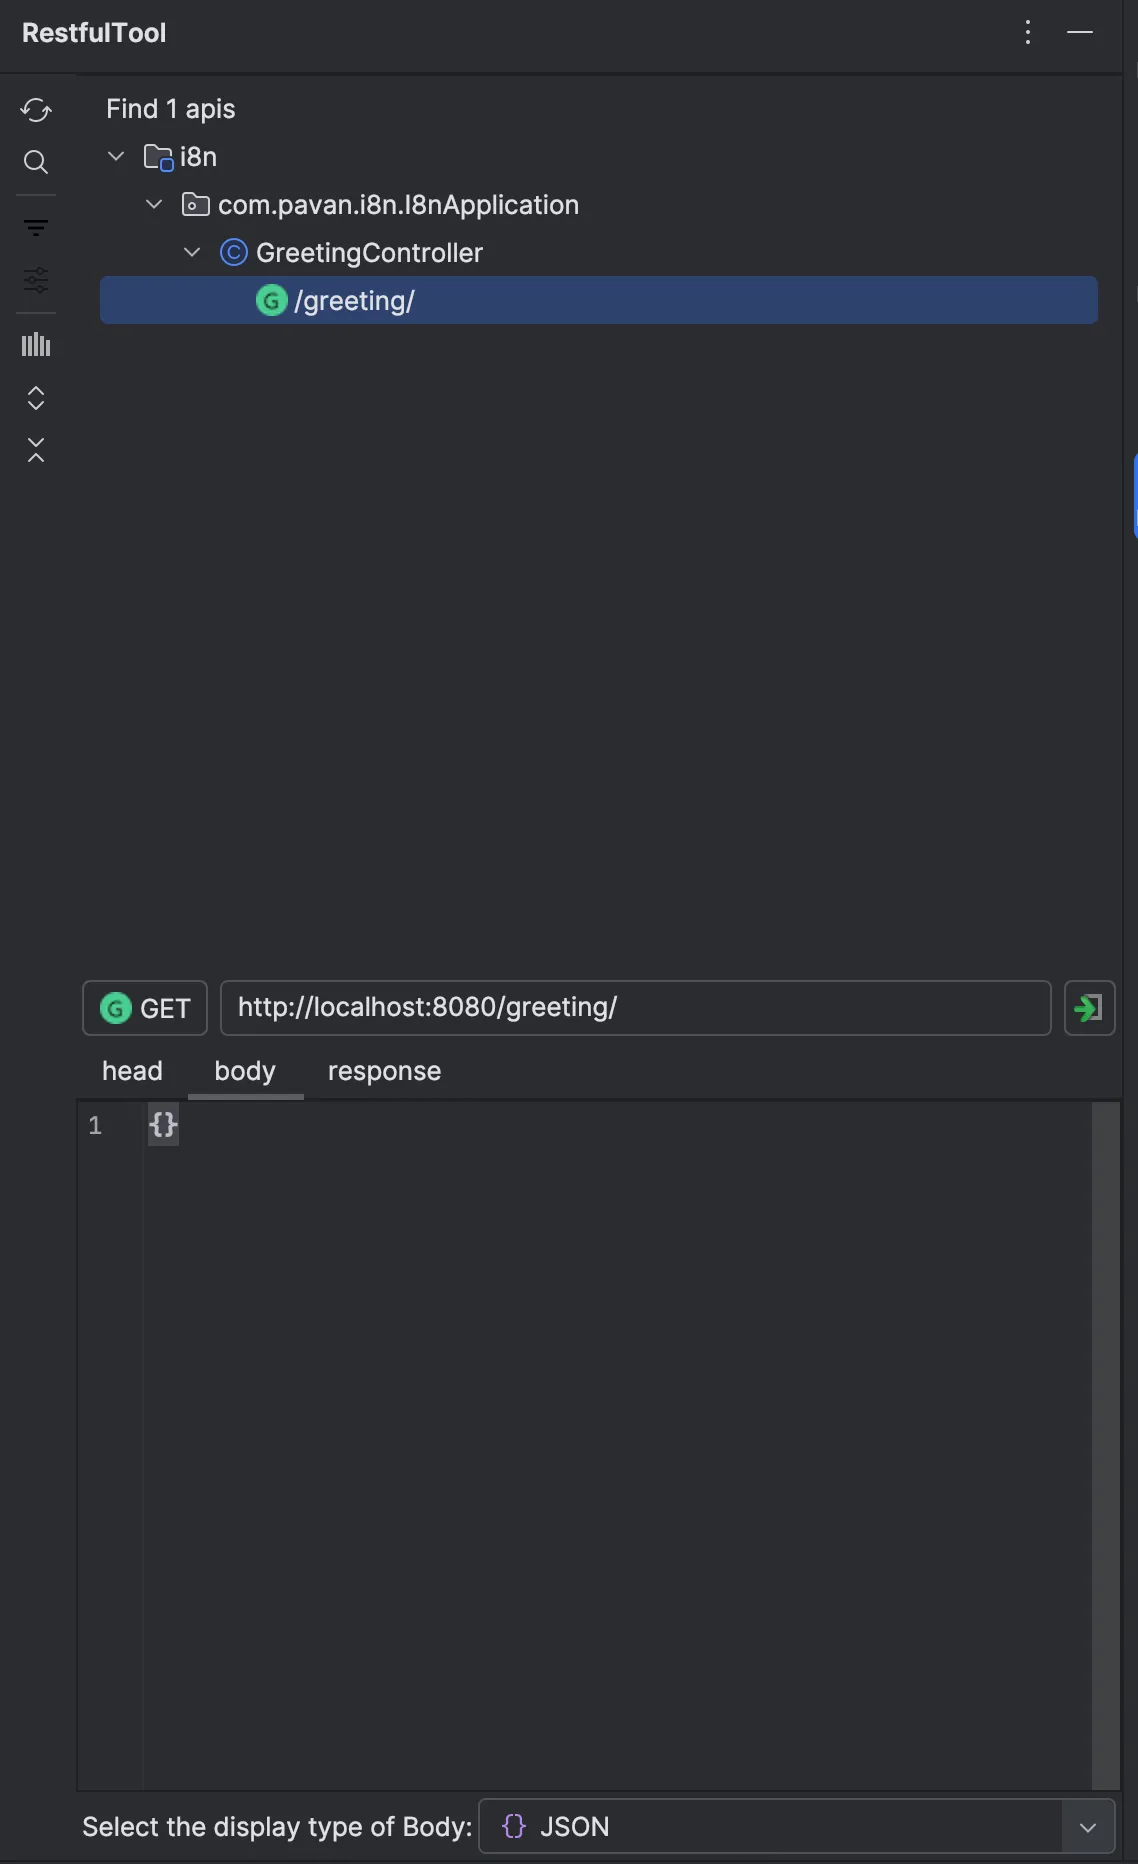The height and width of the screenshot is (1864, 1138).
Task: Click the statistics bar chart icon
Action: click(36, 345)
